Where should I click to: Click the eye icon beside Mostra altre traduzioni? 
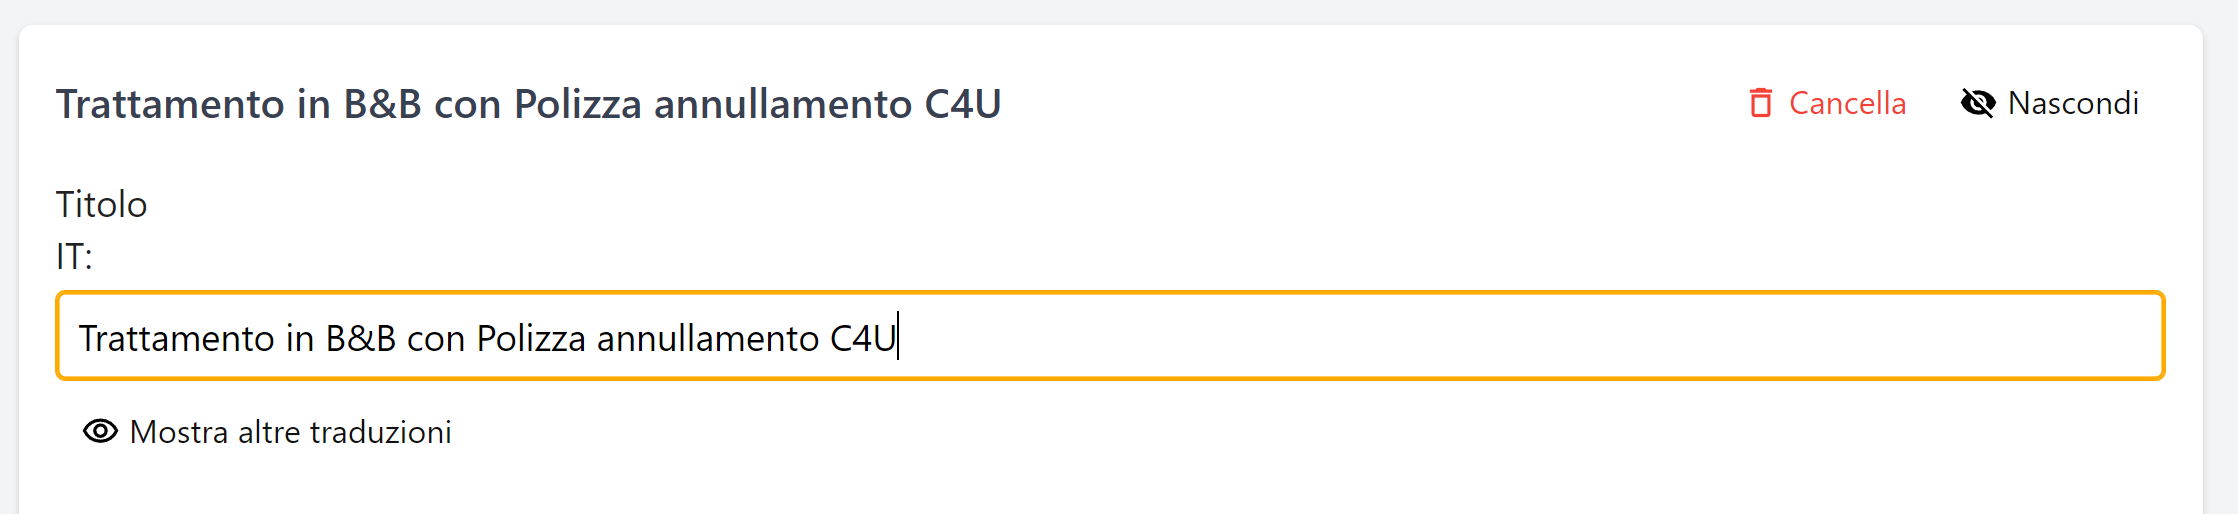[100, 431]
